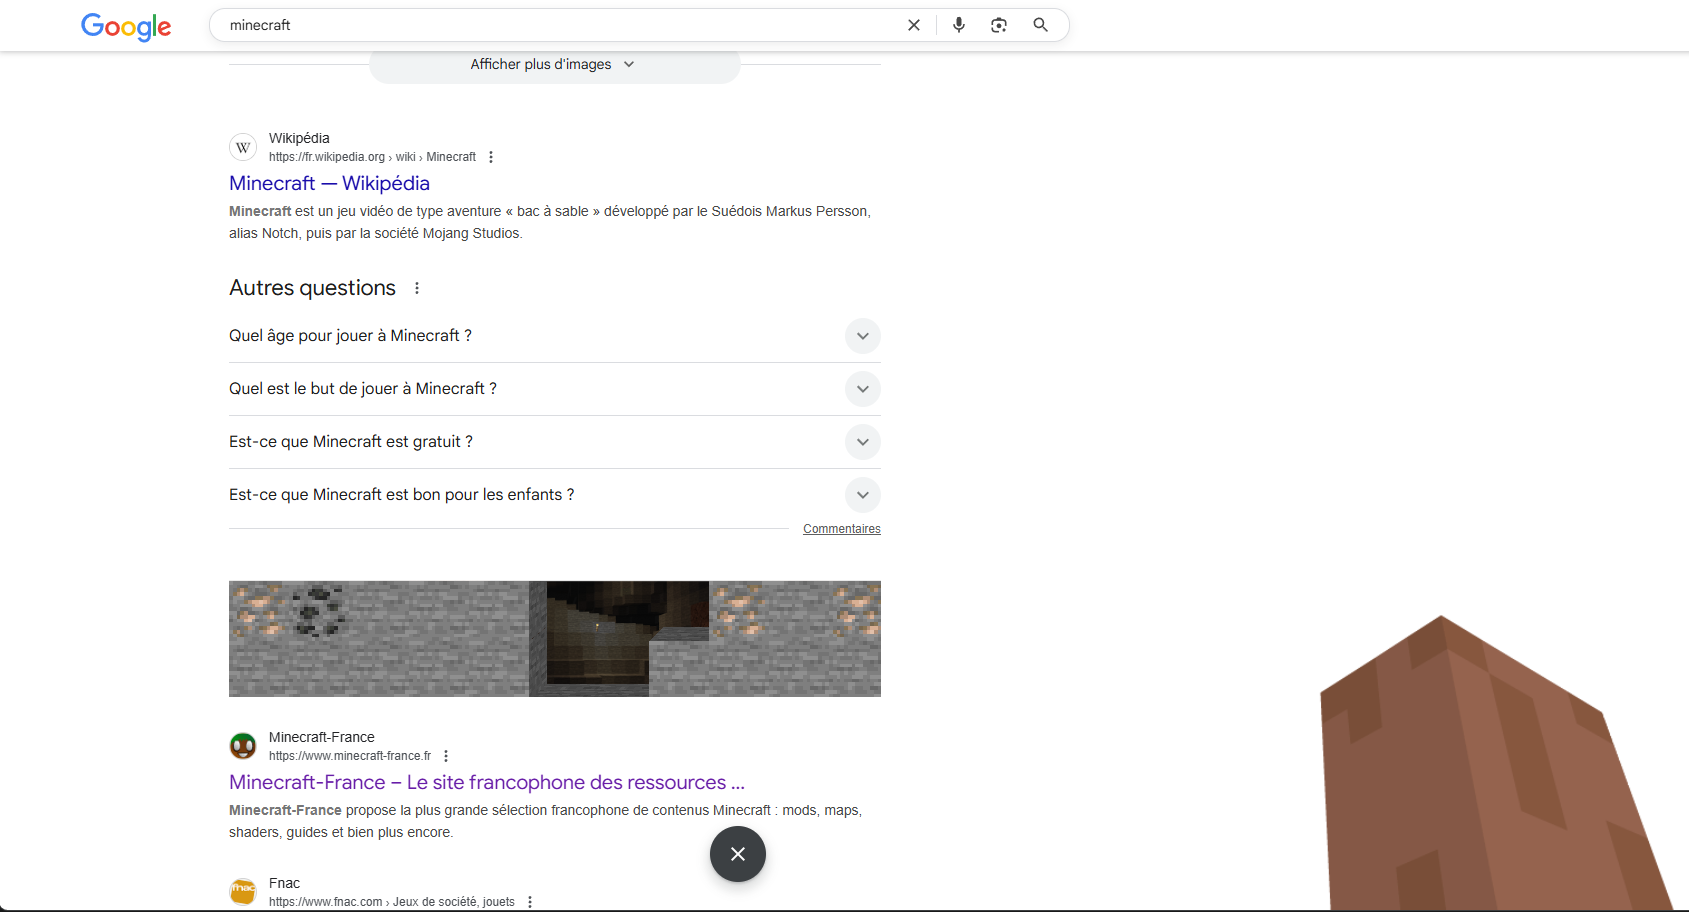Expand "Quel âge pour jouer à Minecraft ?"
The image size is (1689, 912).
pyautogui.click(x=862, y=336)
